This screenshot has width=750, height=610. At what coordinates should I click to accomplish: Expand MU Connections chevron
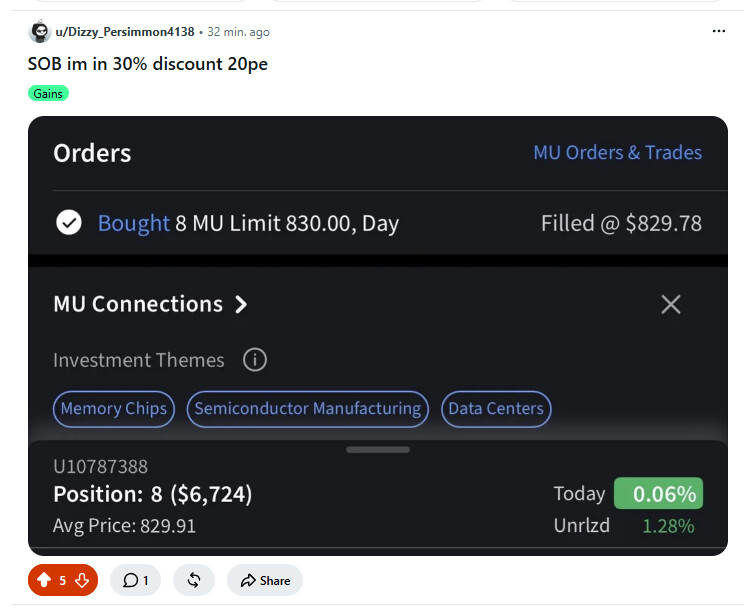pos(242,304)
